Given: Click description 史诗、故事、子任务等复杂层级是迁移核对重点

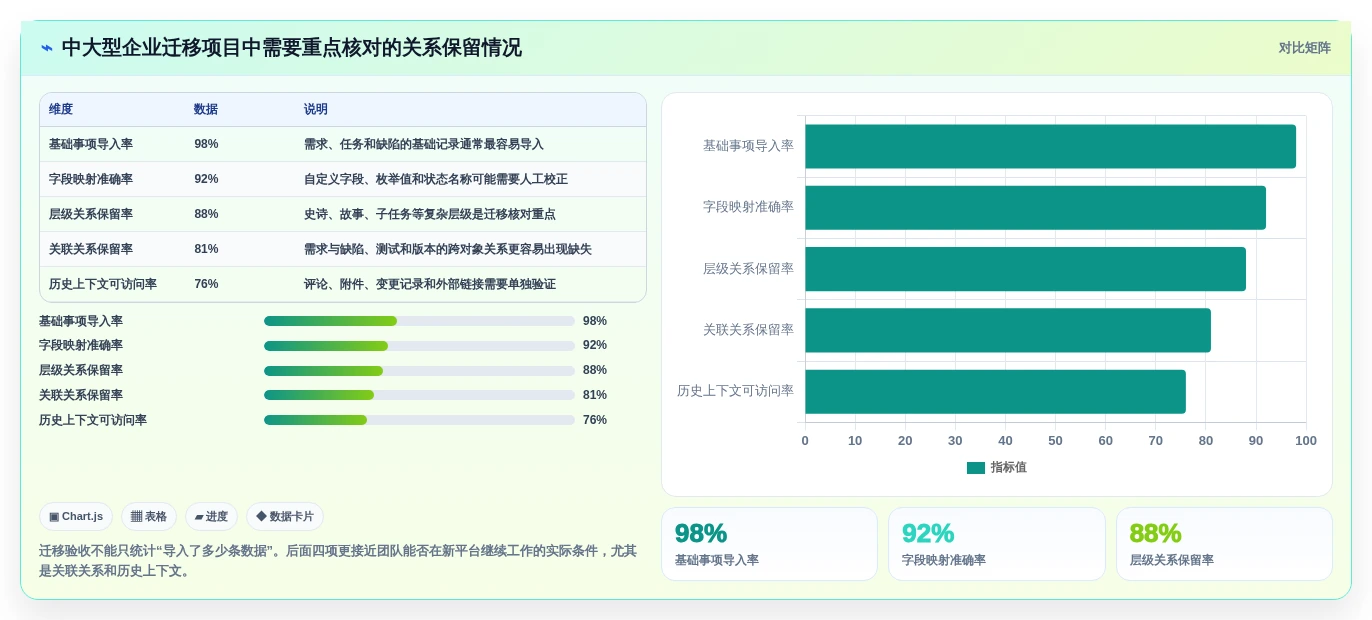Looking at the screenshot, I should coord(430,214).
